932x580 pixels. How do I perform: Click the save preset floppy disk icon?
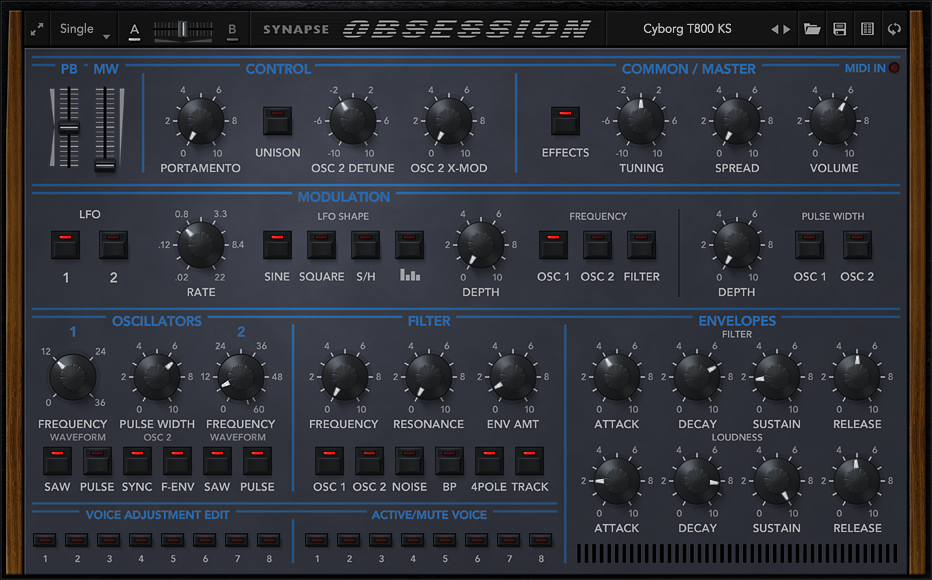pyautogui.click(x=840, y=29)
